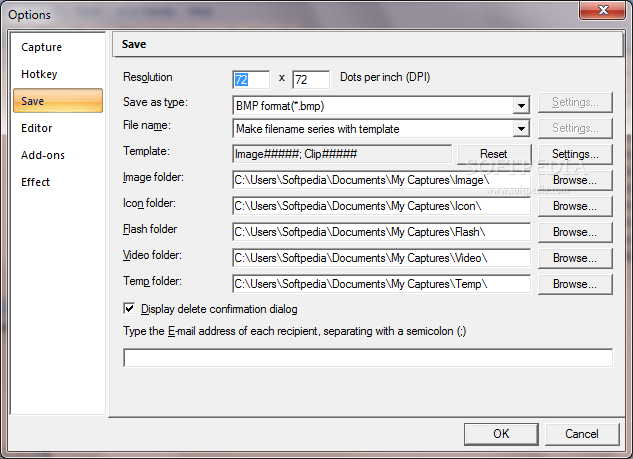The width and height of the screenshot is (633, 459).
Task: Close the Options window
Action: (x=602, y=10)
